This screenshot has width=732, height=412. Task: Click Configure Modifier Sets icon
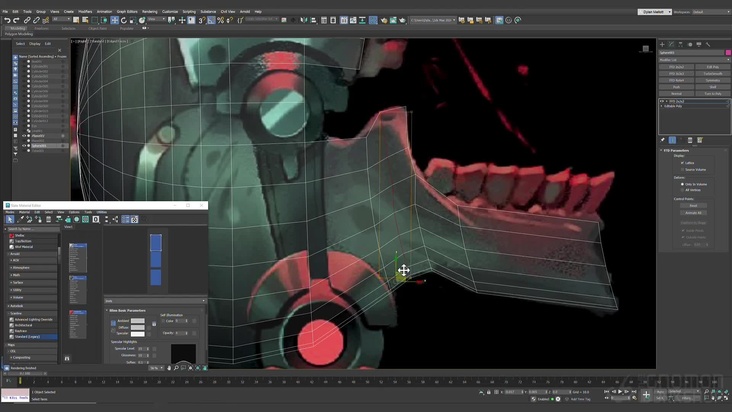[x=700, y=140]
